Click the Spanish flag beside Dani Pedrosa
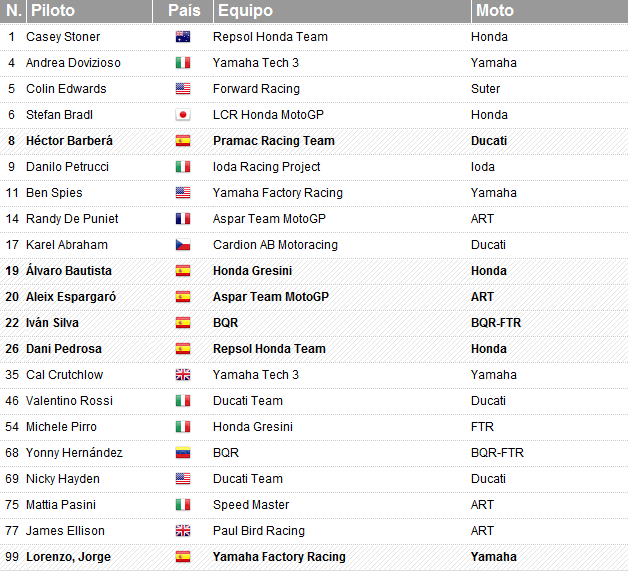Viewport: 629px width, 571px height. coord(183,349)
